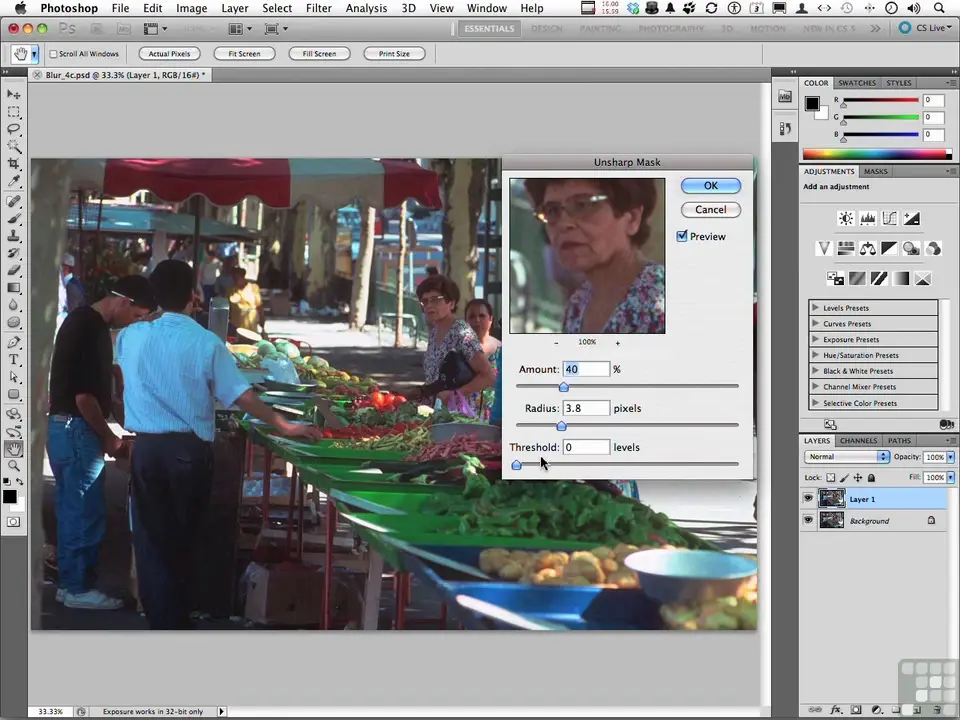Viewport: 960px width, 720px height.
Task: Select the Crop tool in the toolbox
Action: point(14,163)
